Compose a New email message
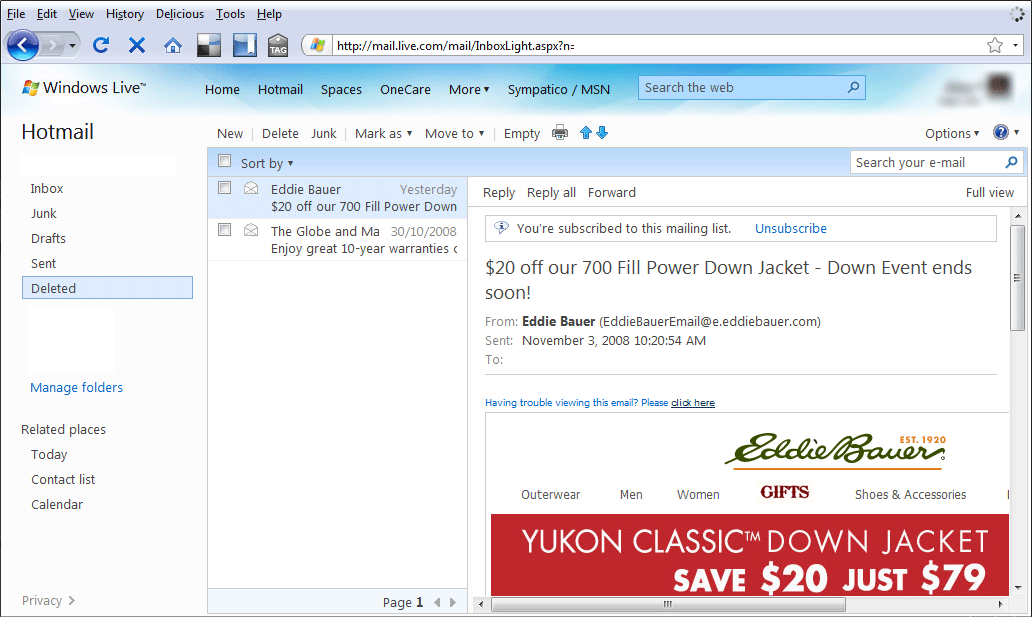This screenshot has width=1032, height=617. pyautogui.click(x=230, y=134)
